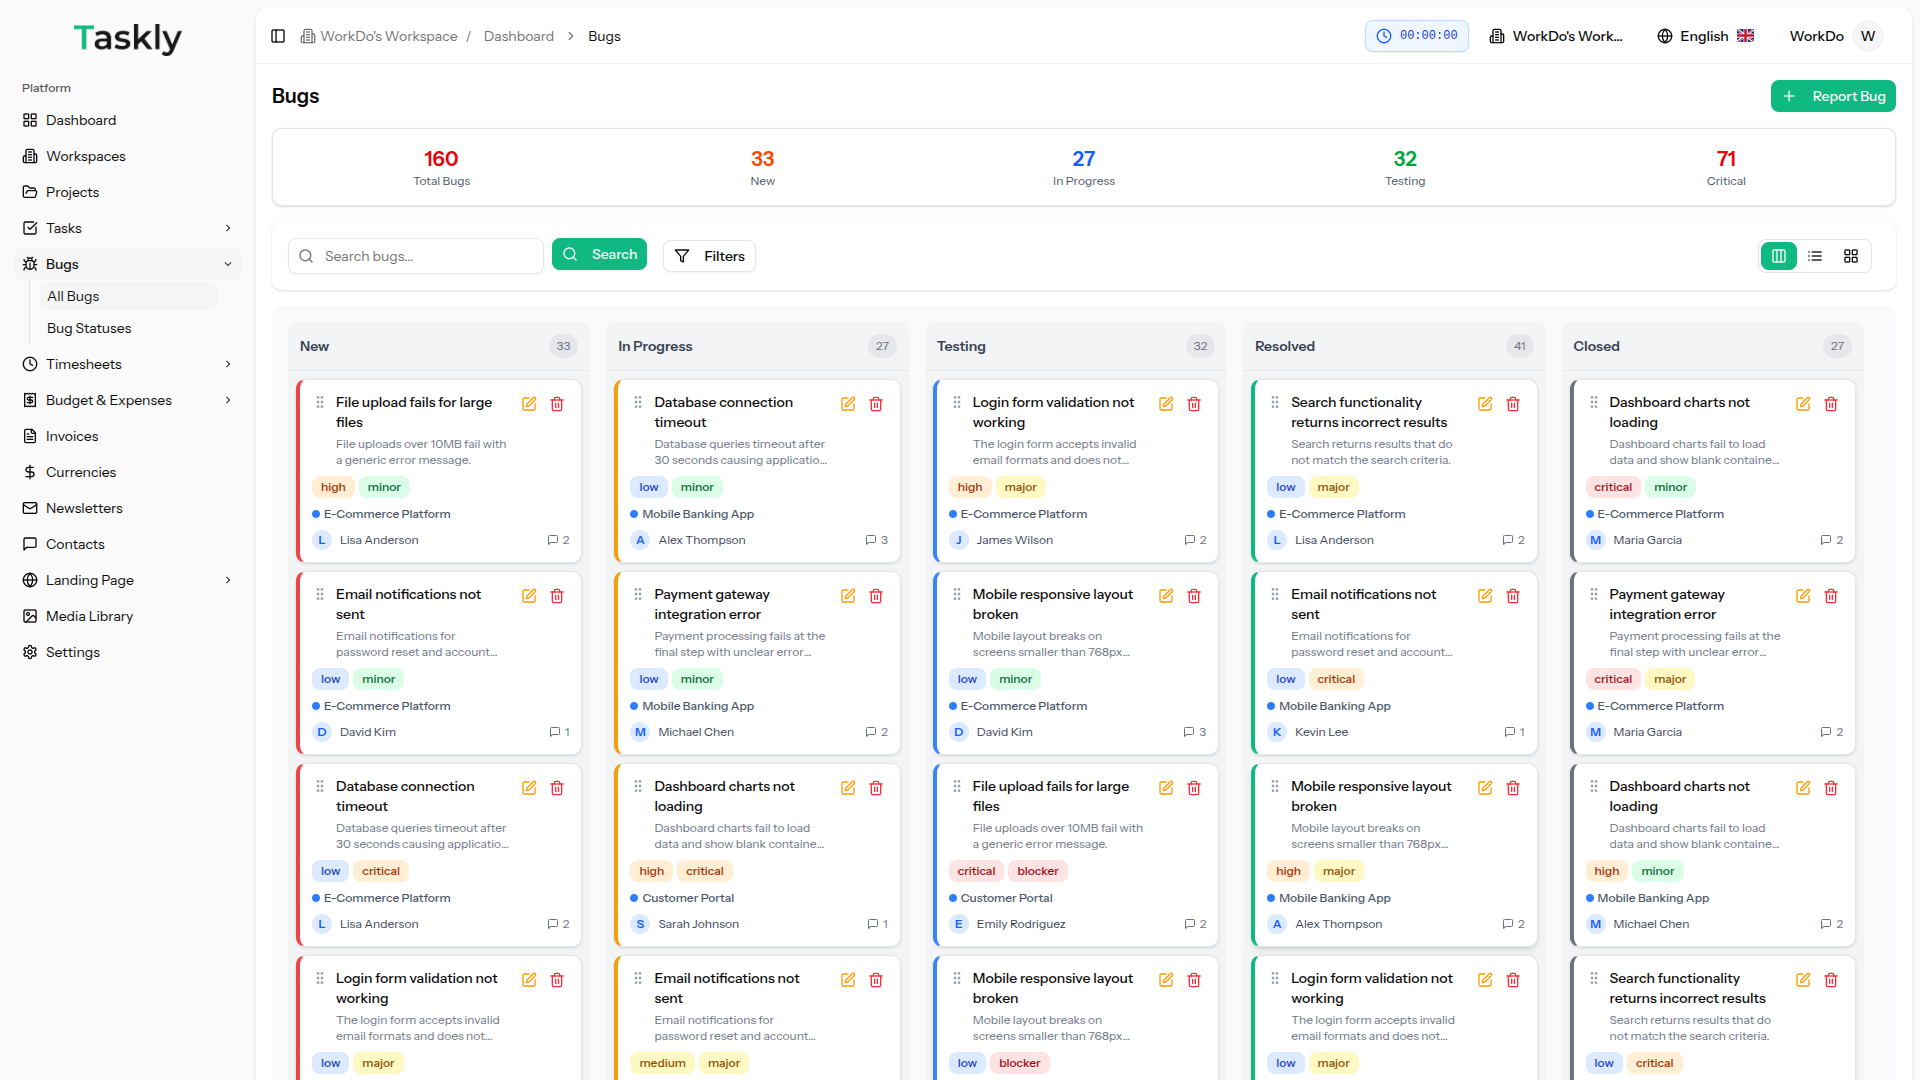The width and height of the screenshot is (1920, 1080).
Task: Switch to kanban board view
Action: point(1779,256)
